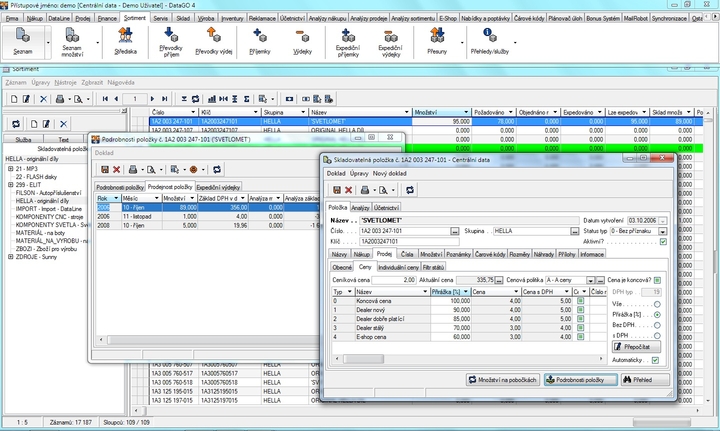Open Převodky příjem icon
The image size is (720, 431).
click(x=170, y=41)
